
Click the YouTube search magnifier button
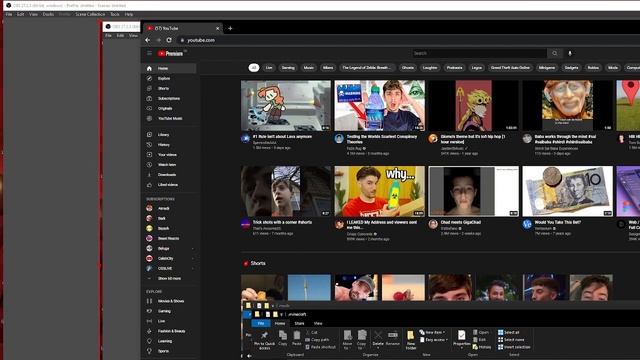coord(555,53)
